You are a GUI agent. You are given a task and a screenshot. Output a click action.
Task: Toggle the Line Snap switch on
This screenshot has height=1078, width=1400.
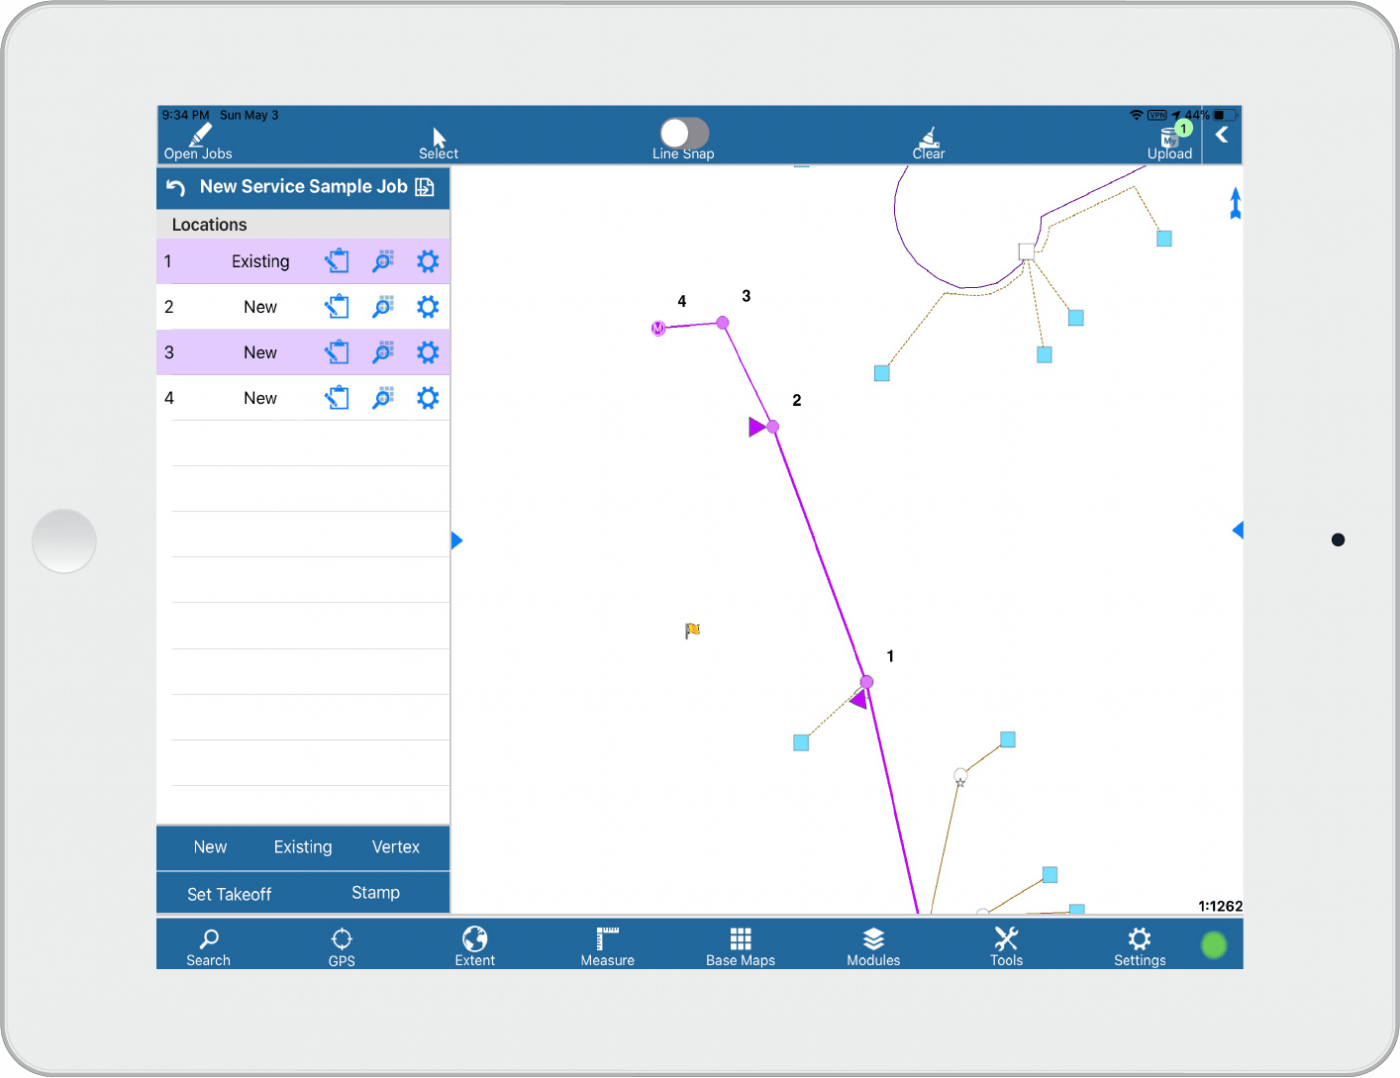[x=683, y=133]
